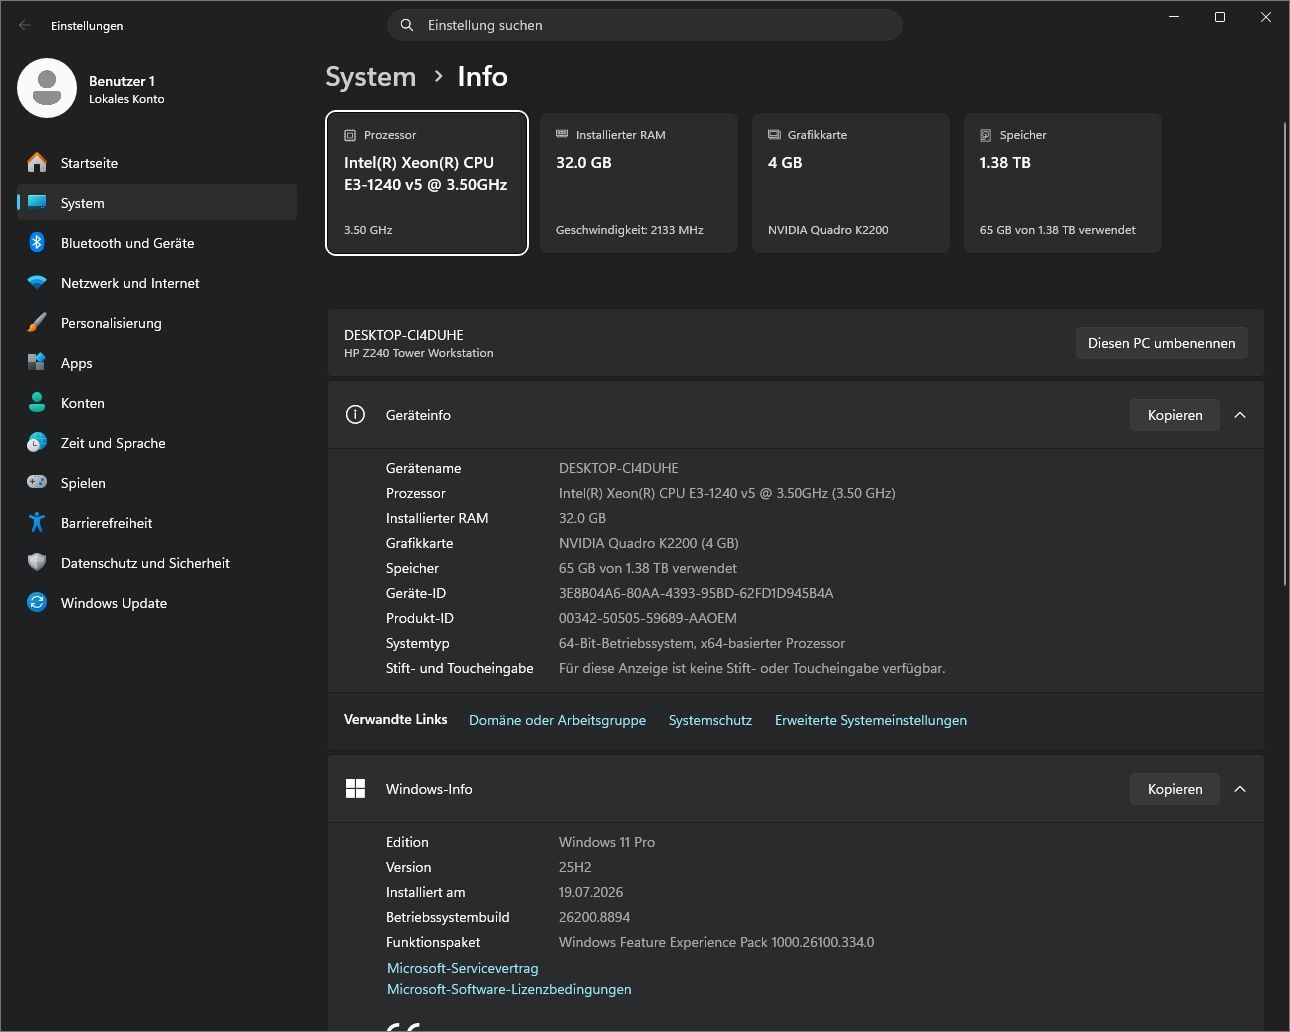The width and height of the screenshot is (1290, 1032).
Task: Select the Installierter RAM info card
Action: point(639,183)
